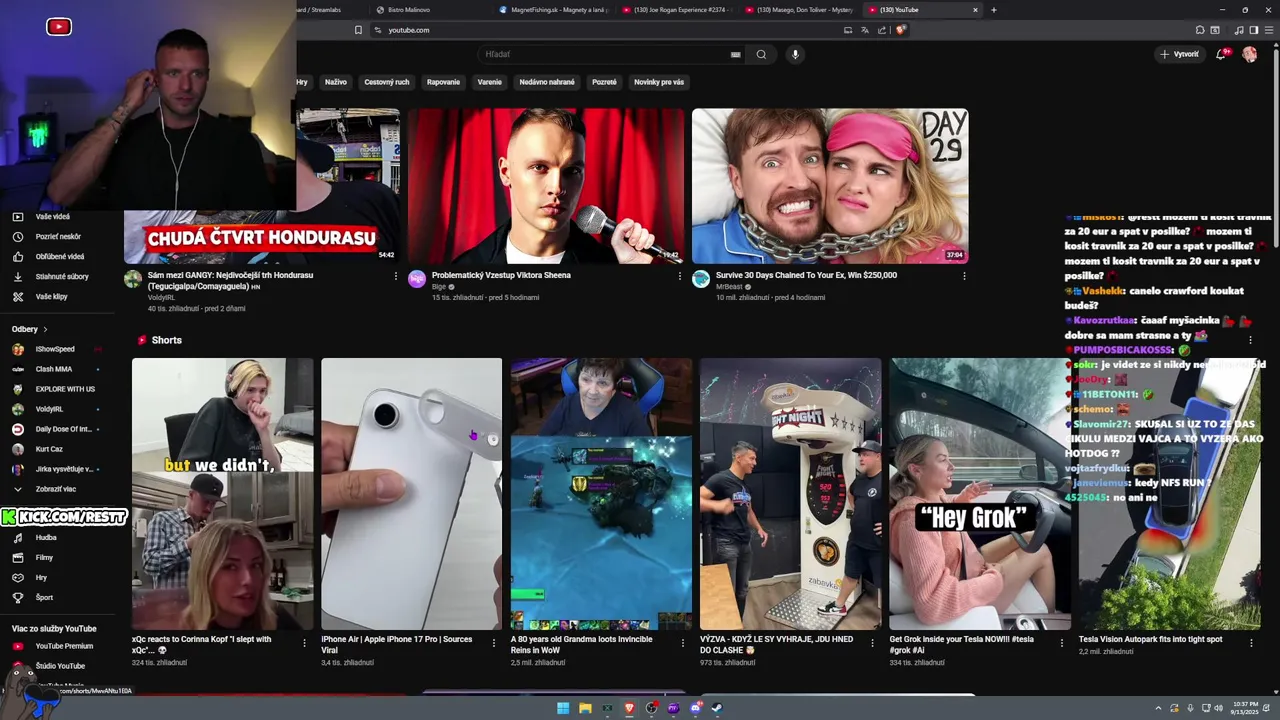Open the Vytvoriť create menu

pos(1179,54)
